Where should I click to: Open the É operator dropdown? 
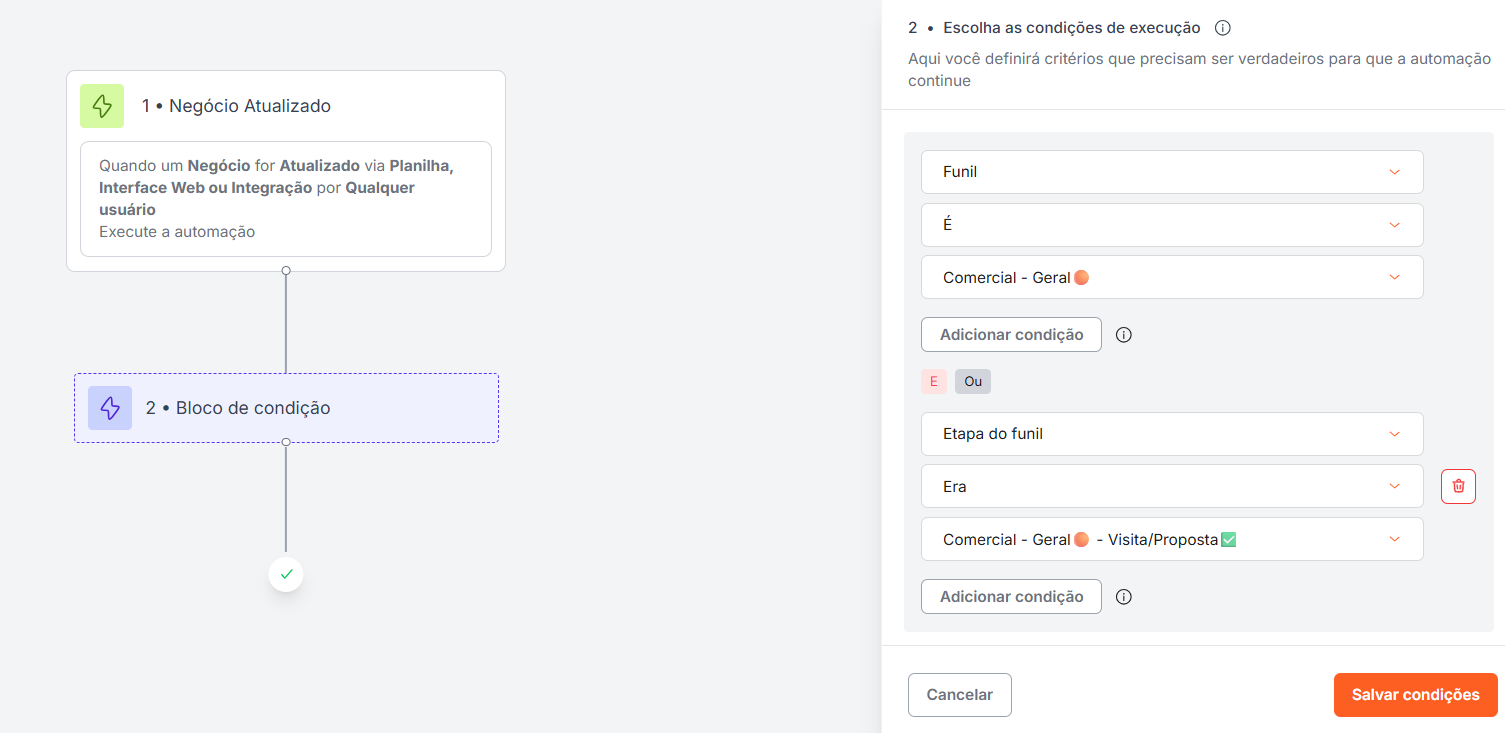1172,225
